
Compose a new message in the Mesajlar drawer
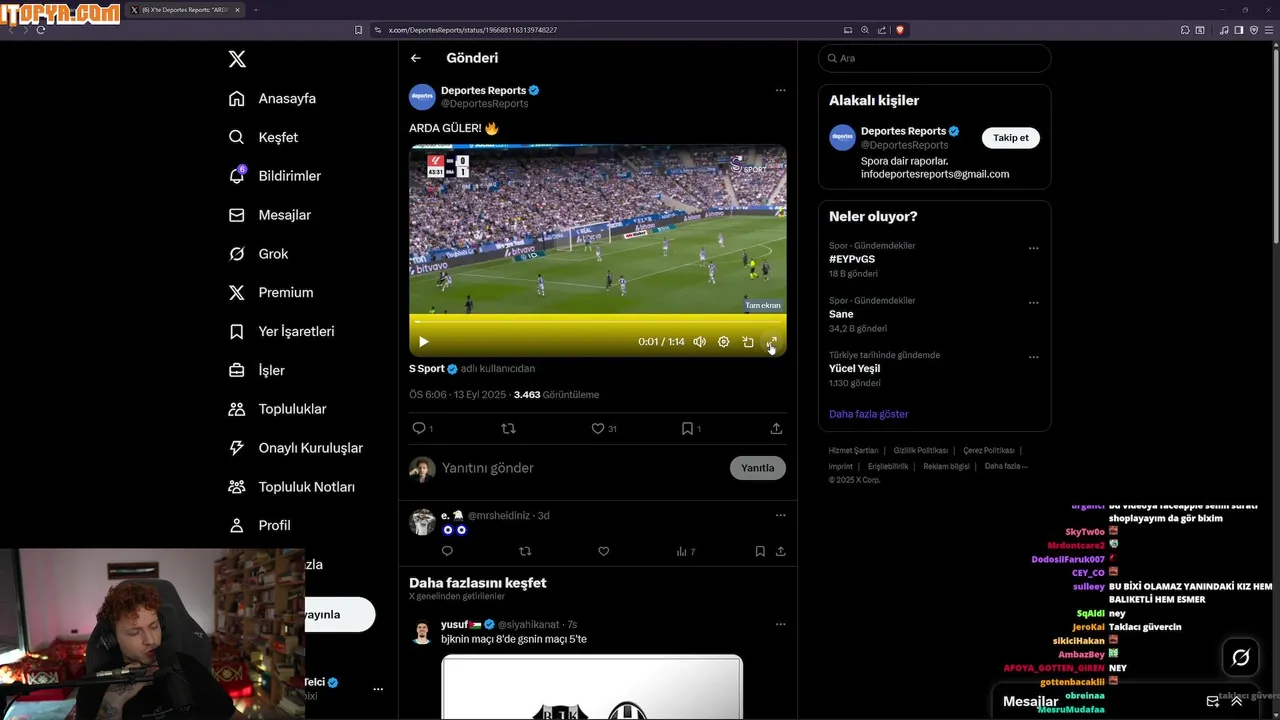click(x=1213, y=701)
